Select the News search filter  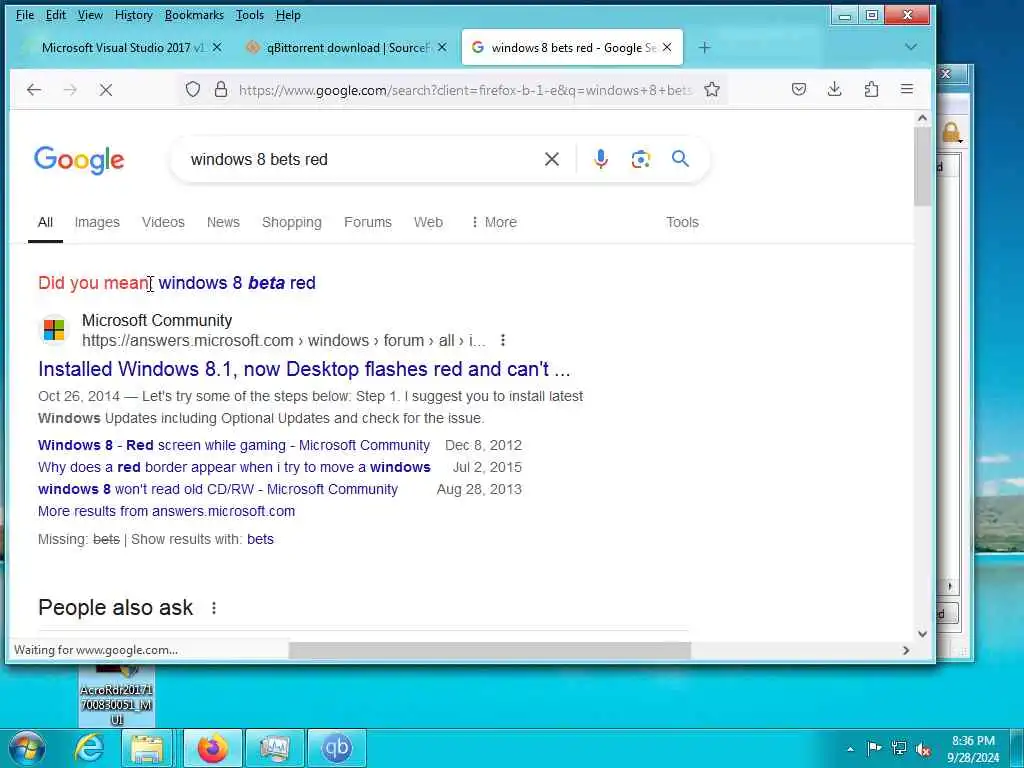point(223,222)
